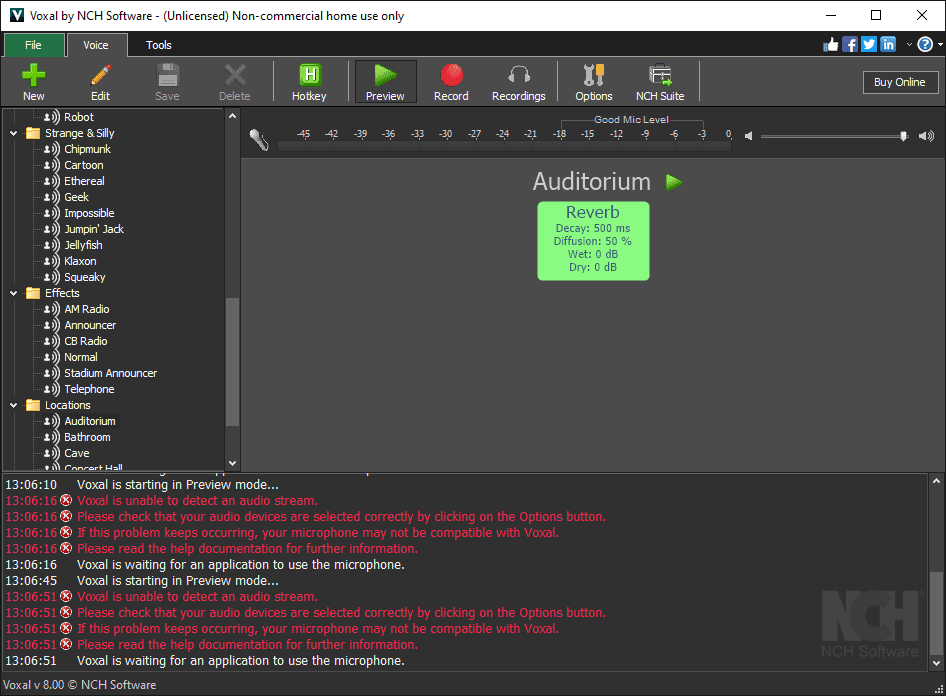Share on LinkedIn icon
This screenshot has width=946, height=696.
[x=888, y=45]
